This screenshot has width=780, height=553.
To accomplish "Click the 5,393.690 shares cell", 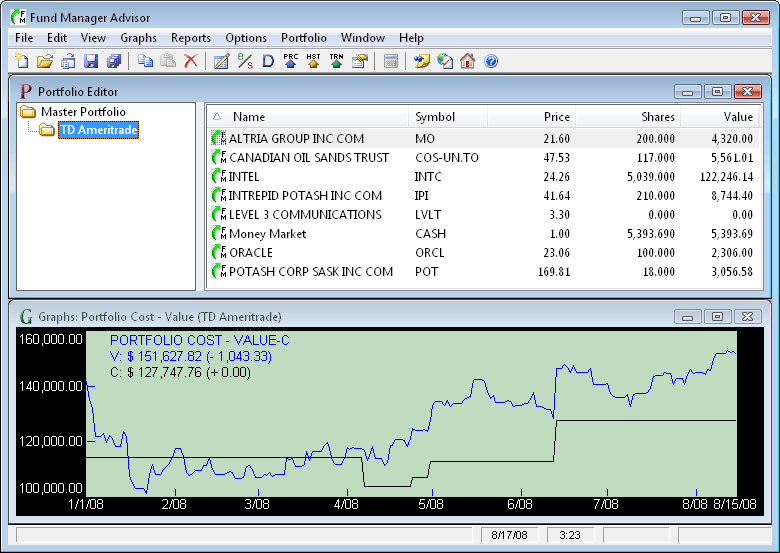I will [651, 234].
